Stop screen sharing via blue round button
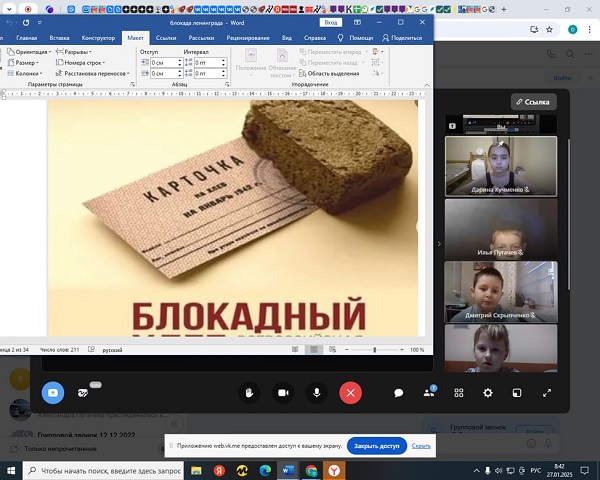Image resolution: width=600 pixels, height=480 pixels. (53, 393)
